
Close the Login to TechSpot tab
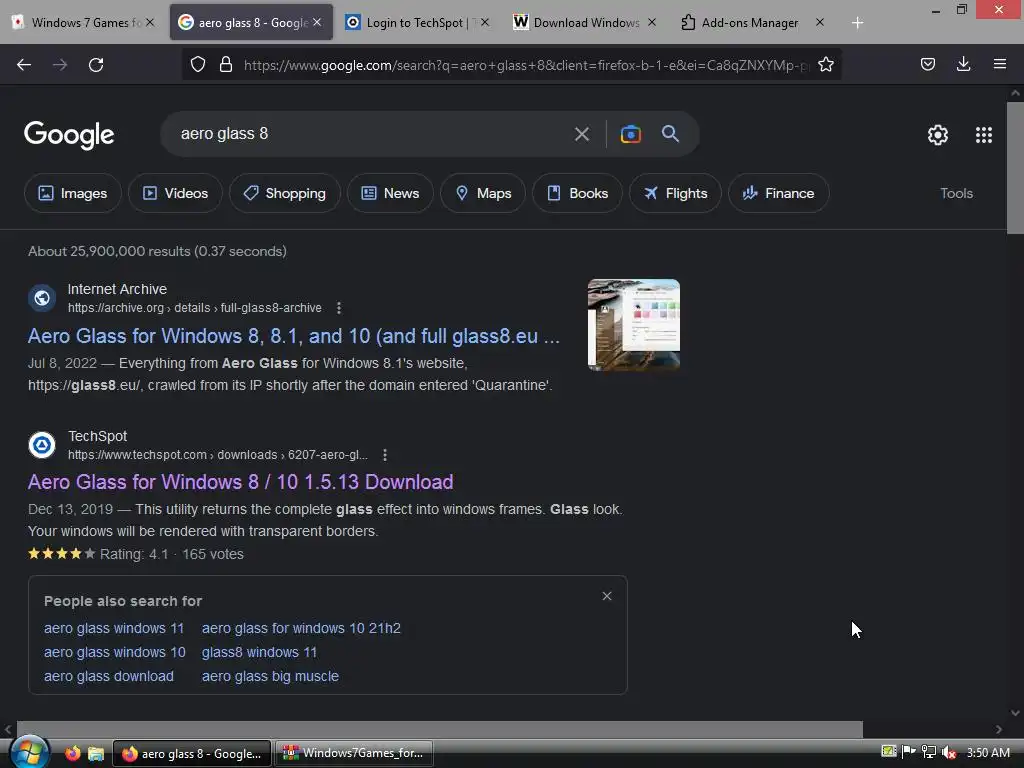click(x=485, y=22)
